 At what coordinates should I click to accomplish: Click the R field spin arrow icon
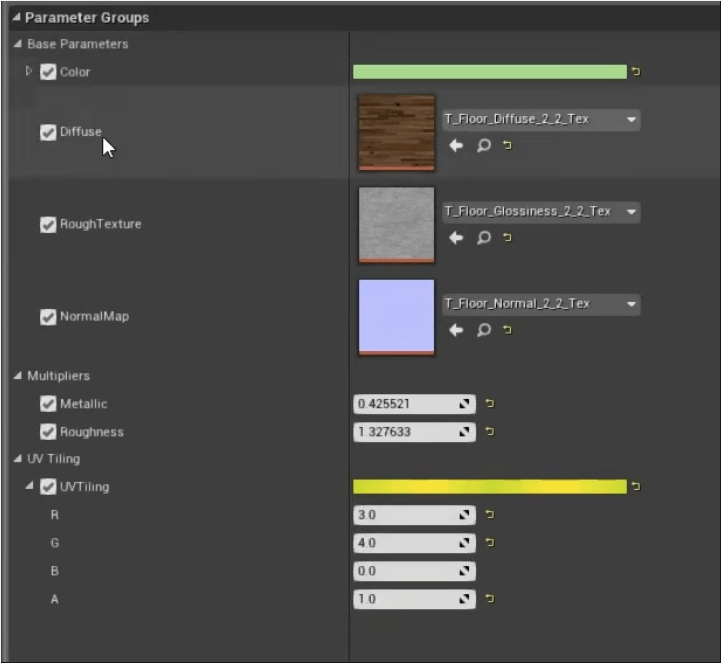[464, 515]
